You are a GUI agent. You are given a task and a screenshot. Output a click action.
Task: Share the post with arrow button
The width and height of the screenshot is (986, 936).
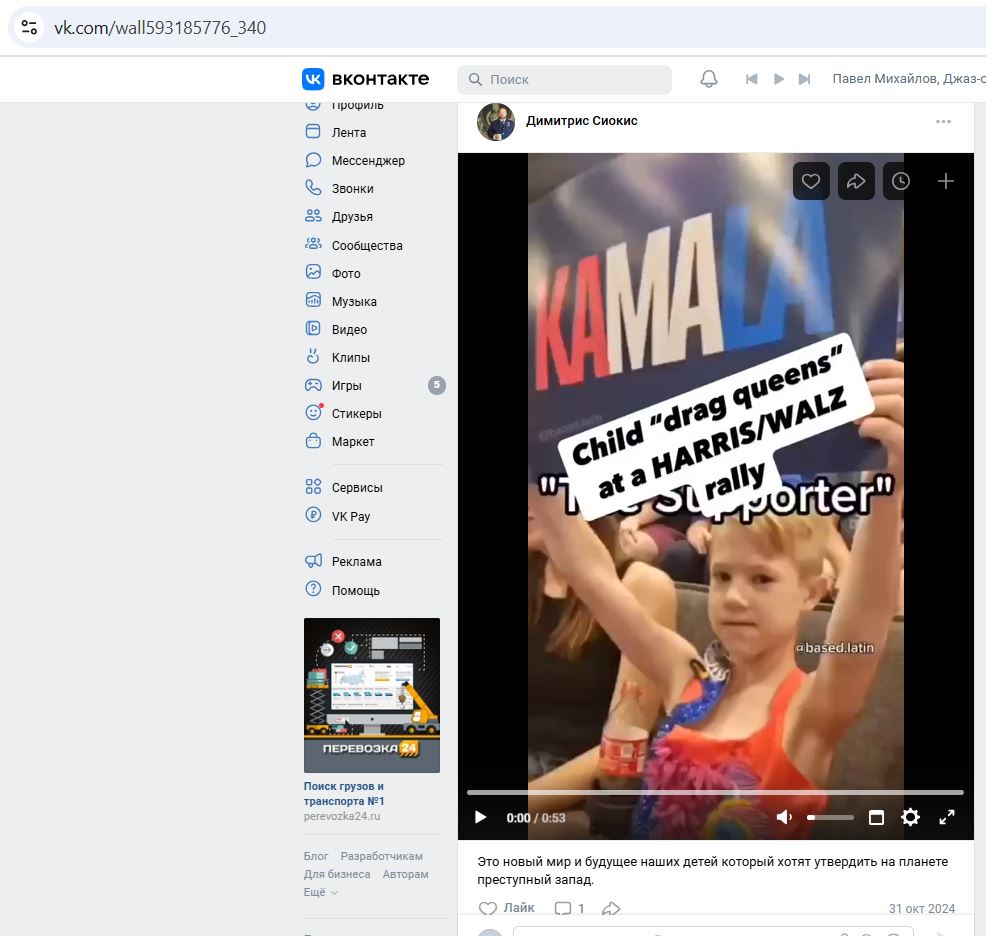pos(611,908)
